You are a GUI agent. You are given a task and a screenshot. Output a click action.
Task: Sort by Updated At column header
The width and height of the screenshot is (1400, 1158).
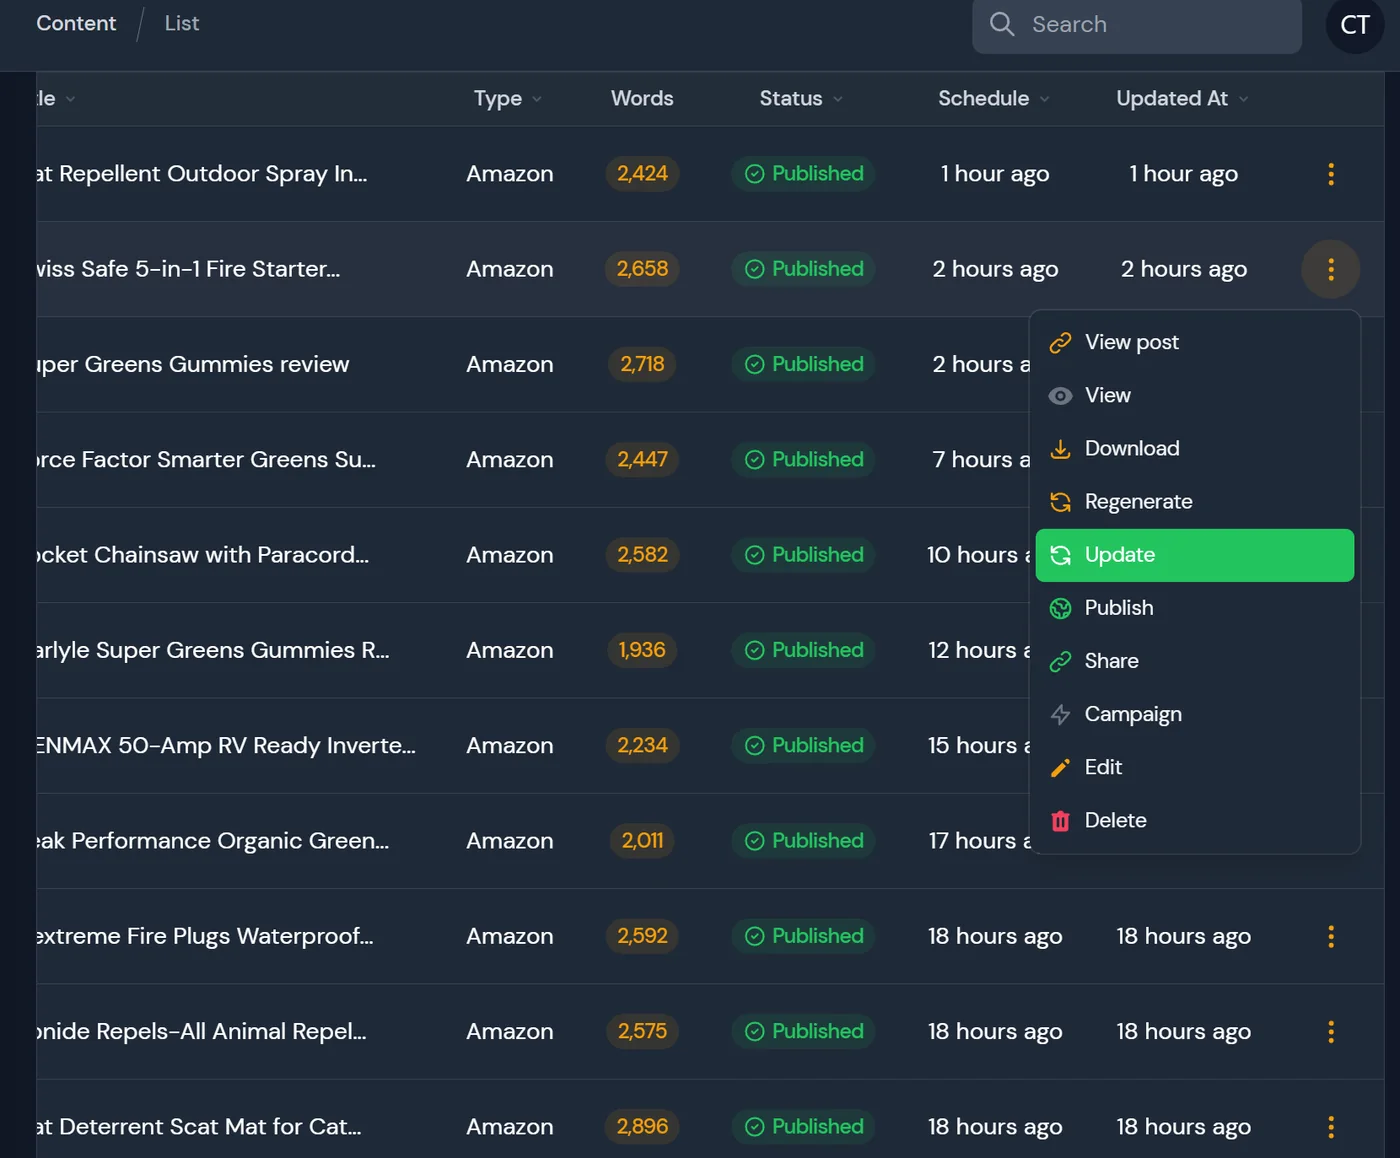pyautogui.click(x=1183, y=98)
